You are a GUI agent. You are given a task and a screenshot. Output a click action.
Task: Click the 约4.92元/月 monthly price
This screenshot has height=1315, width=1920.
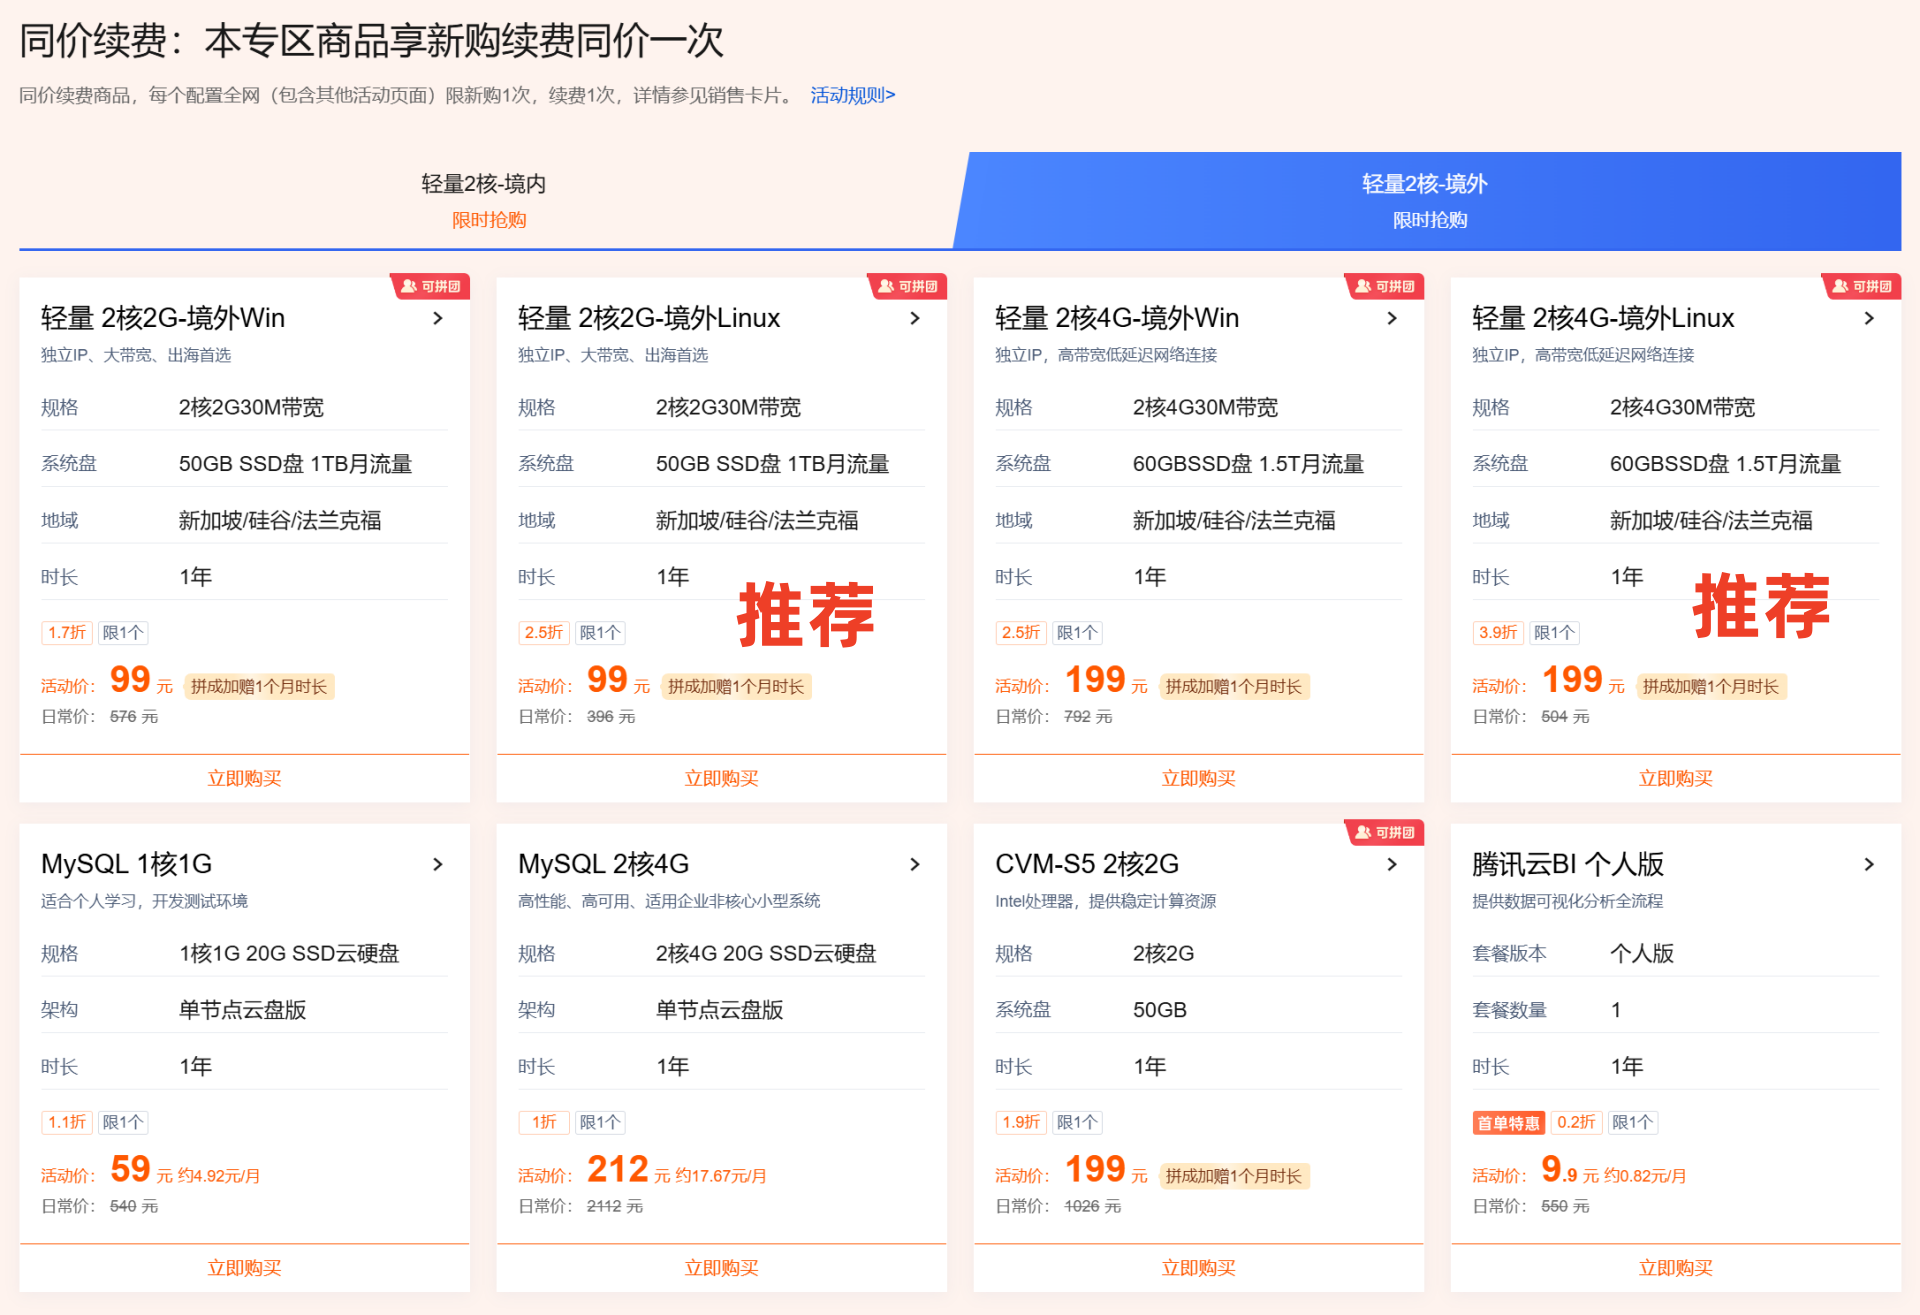click(x=219, y=1176)
